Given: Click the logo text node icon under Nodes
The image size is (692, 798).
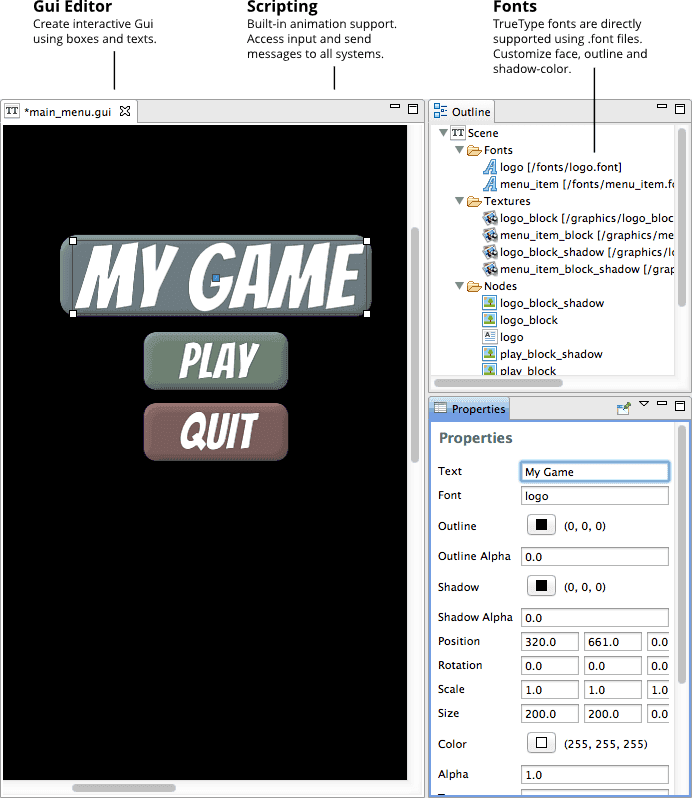Looking at the screenshot, I should pos(490,337).
